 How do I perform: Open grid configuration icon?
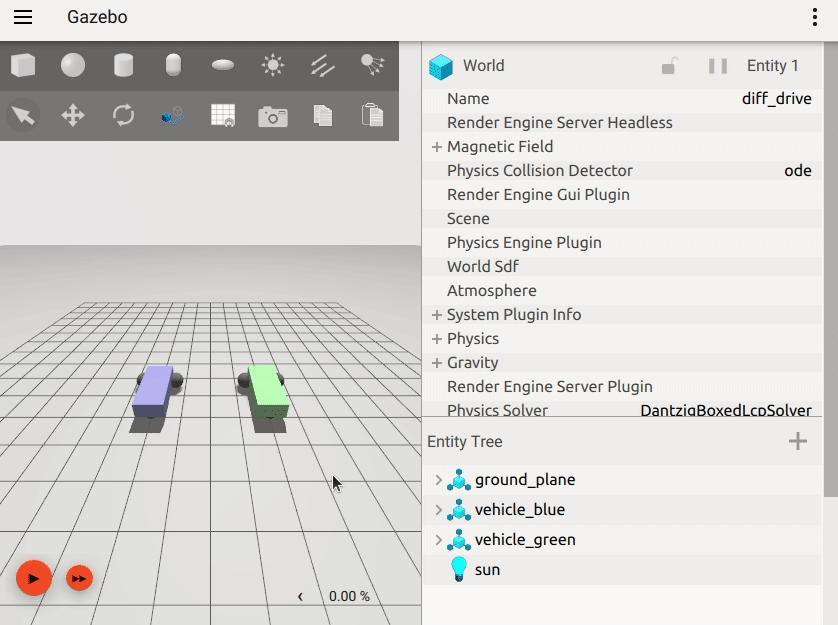coord(223,115)
